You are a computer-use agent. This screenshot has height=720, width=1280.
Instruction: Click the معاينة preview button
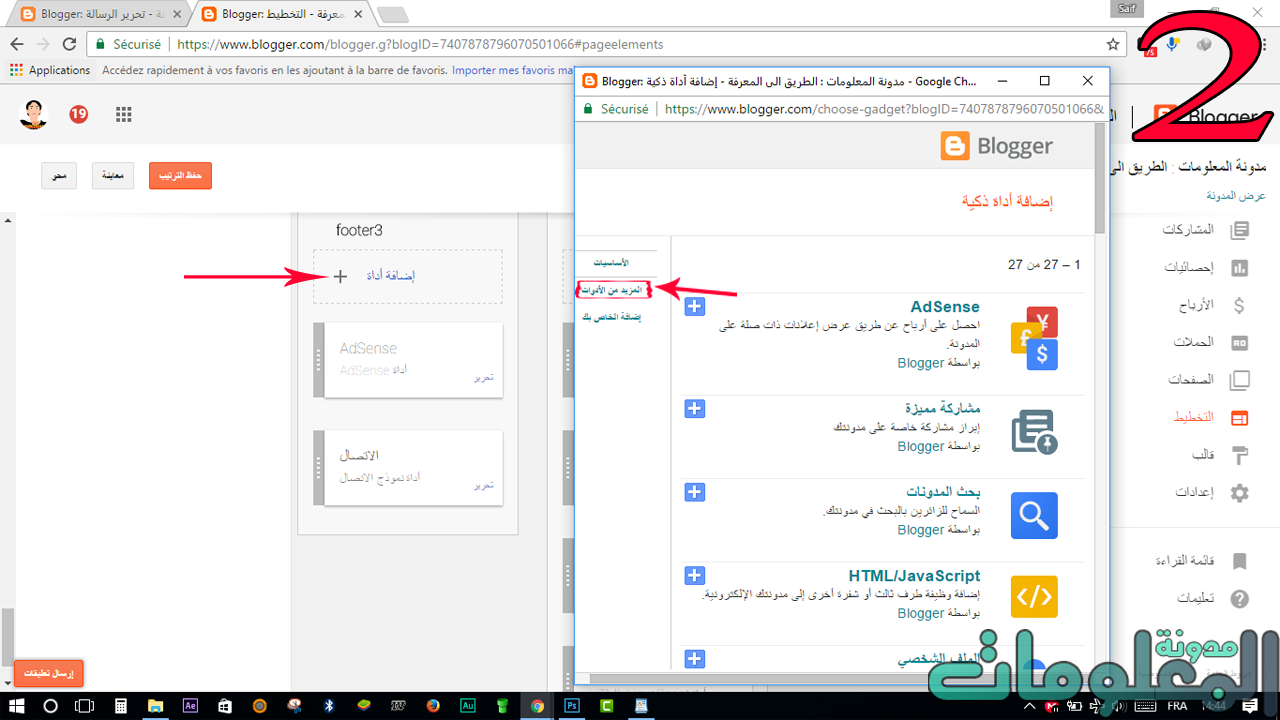[x=113, y=175]
